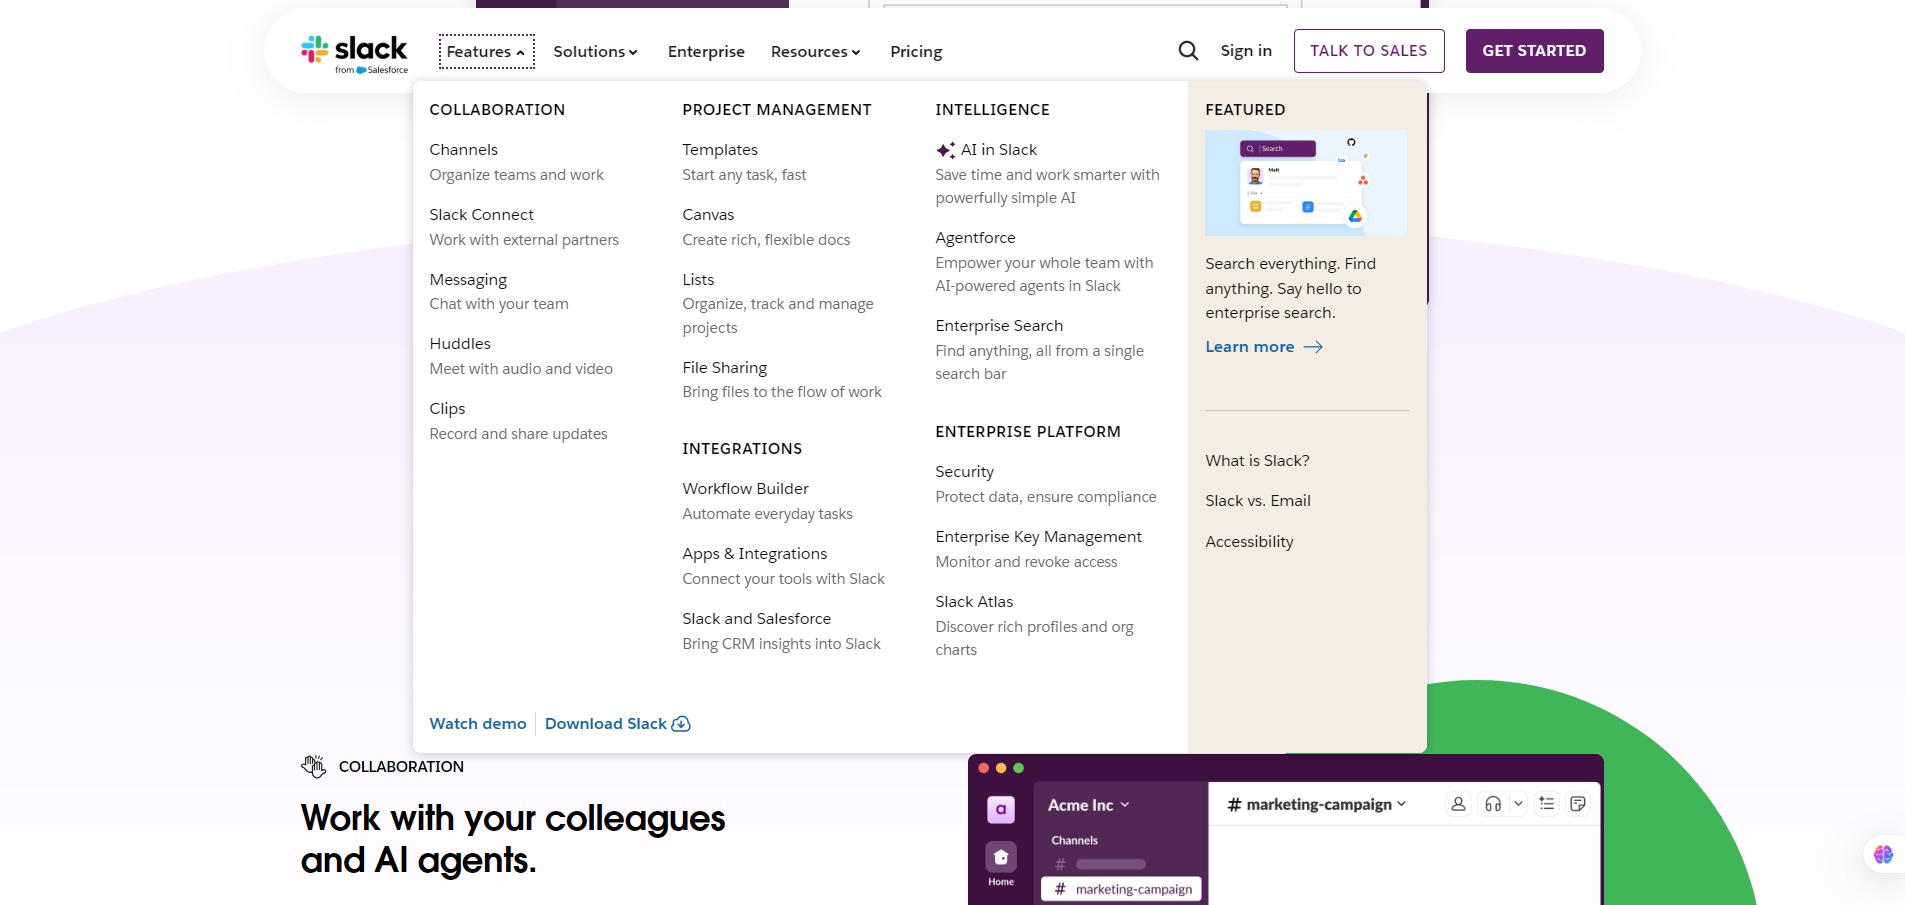Choose Slack and Salesforce item
The image size is (1905, 905).
756,619
